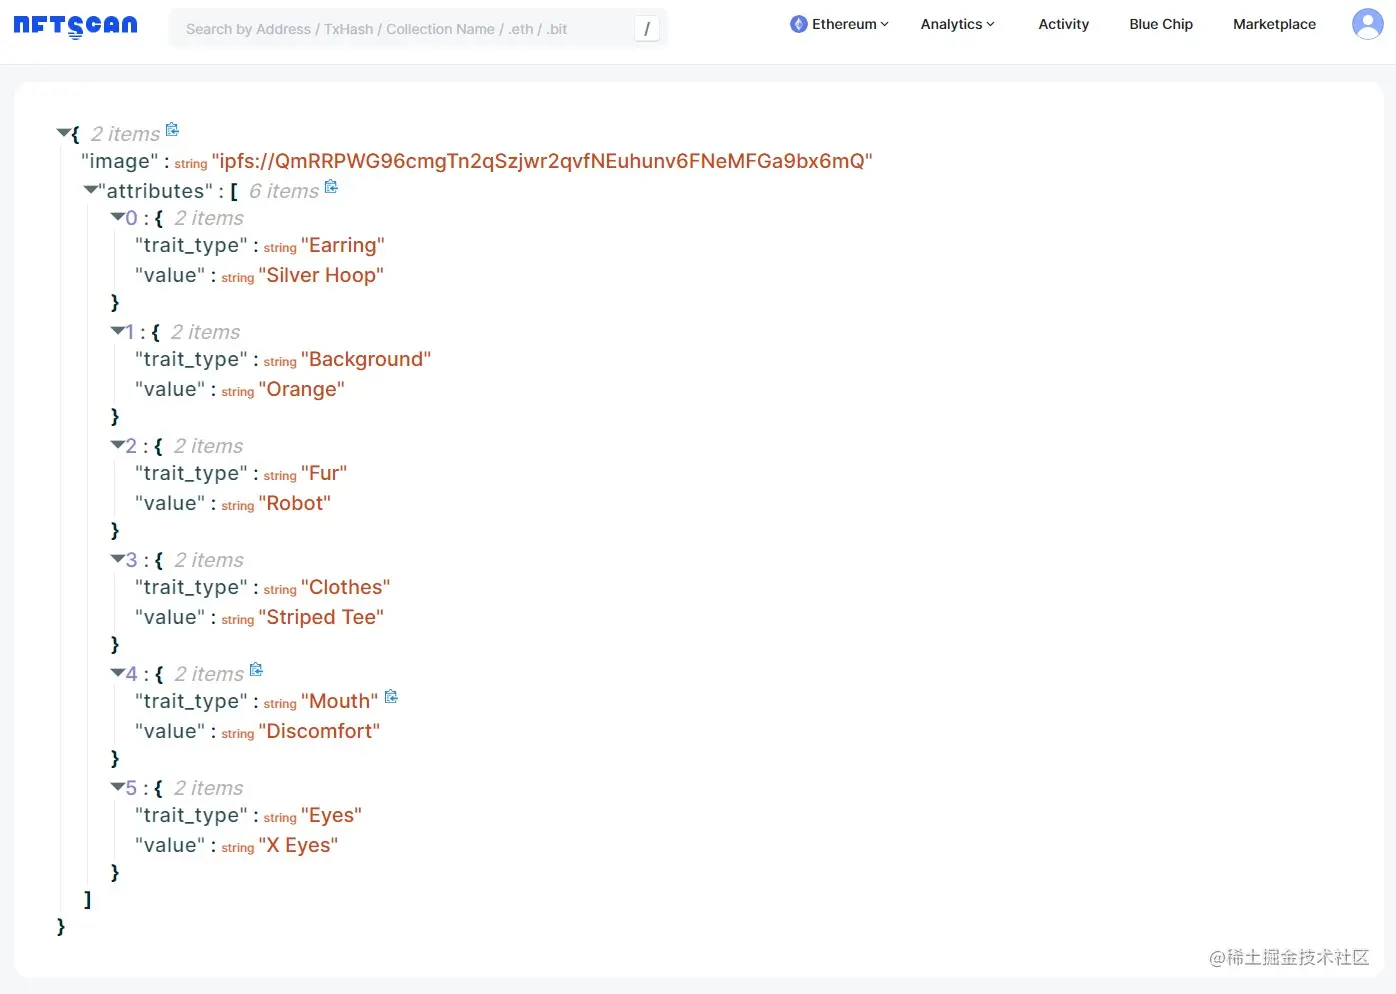
Task: Copy the "Mouth" trait_type value
Action: (391, 697)
